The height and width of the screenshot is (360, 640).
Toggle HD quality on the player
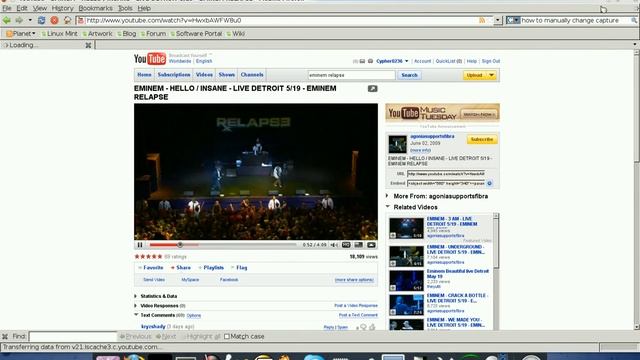click(346, 245)
